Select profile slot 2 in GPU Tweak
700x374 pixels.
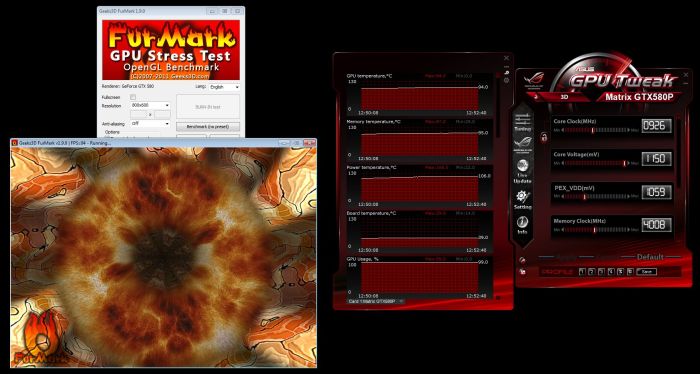pos(592,271)
